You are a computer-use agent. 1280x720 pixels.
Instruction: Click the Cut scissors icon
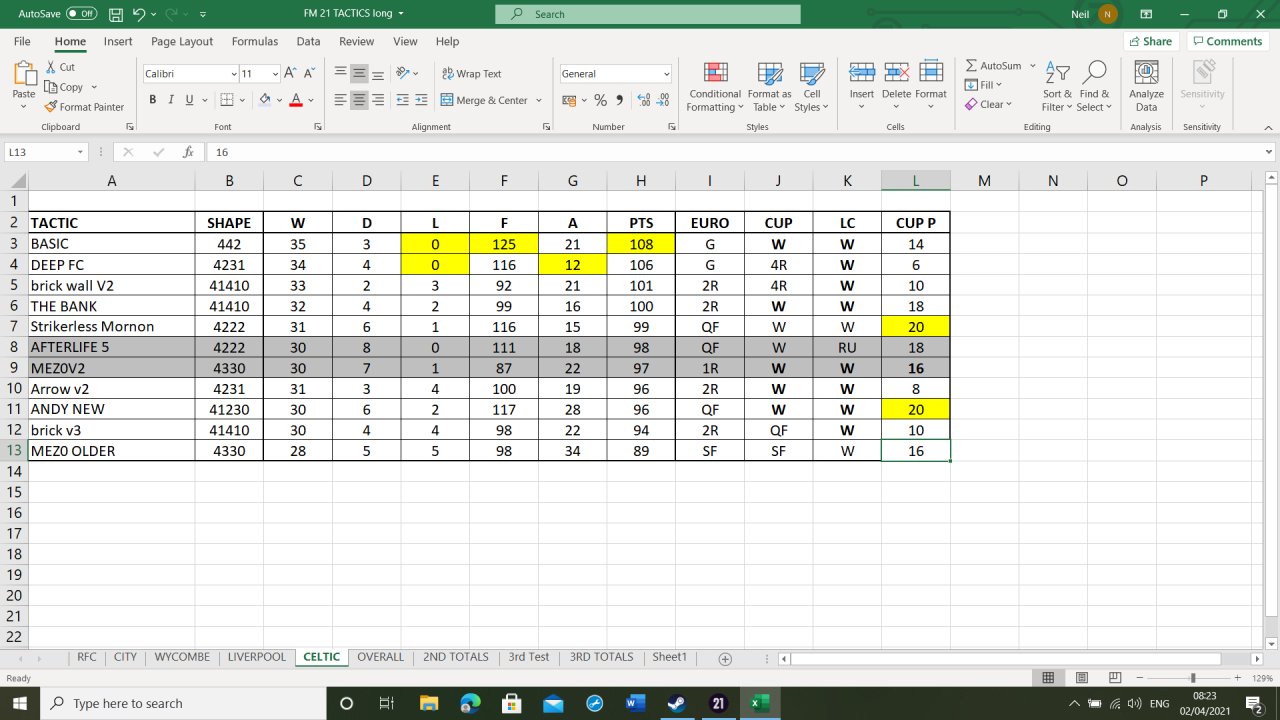click(51, 67)
